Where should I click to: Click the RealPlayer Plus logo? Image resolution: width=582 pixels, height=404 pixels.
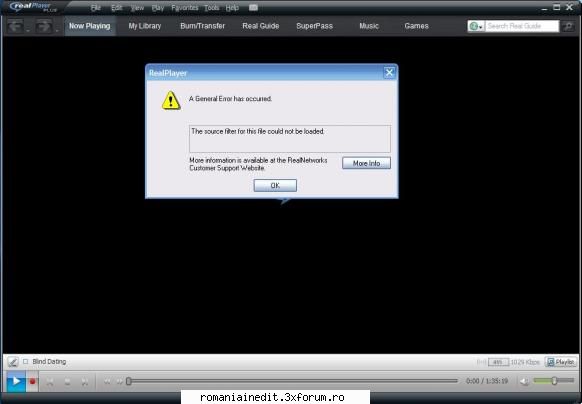coord(32,7)
